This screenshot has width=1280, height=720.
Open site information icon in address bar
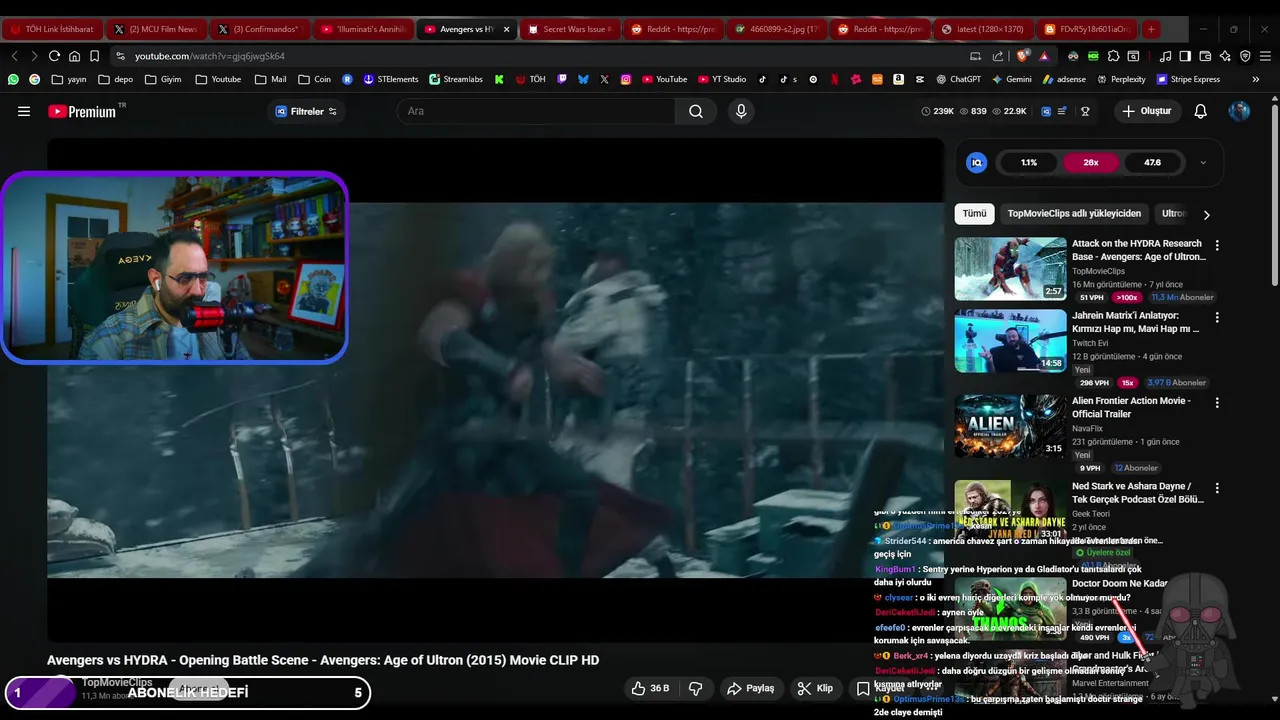120,56
